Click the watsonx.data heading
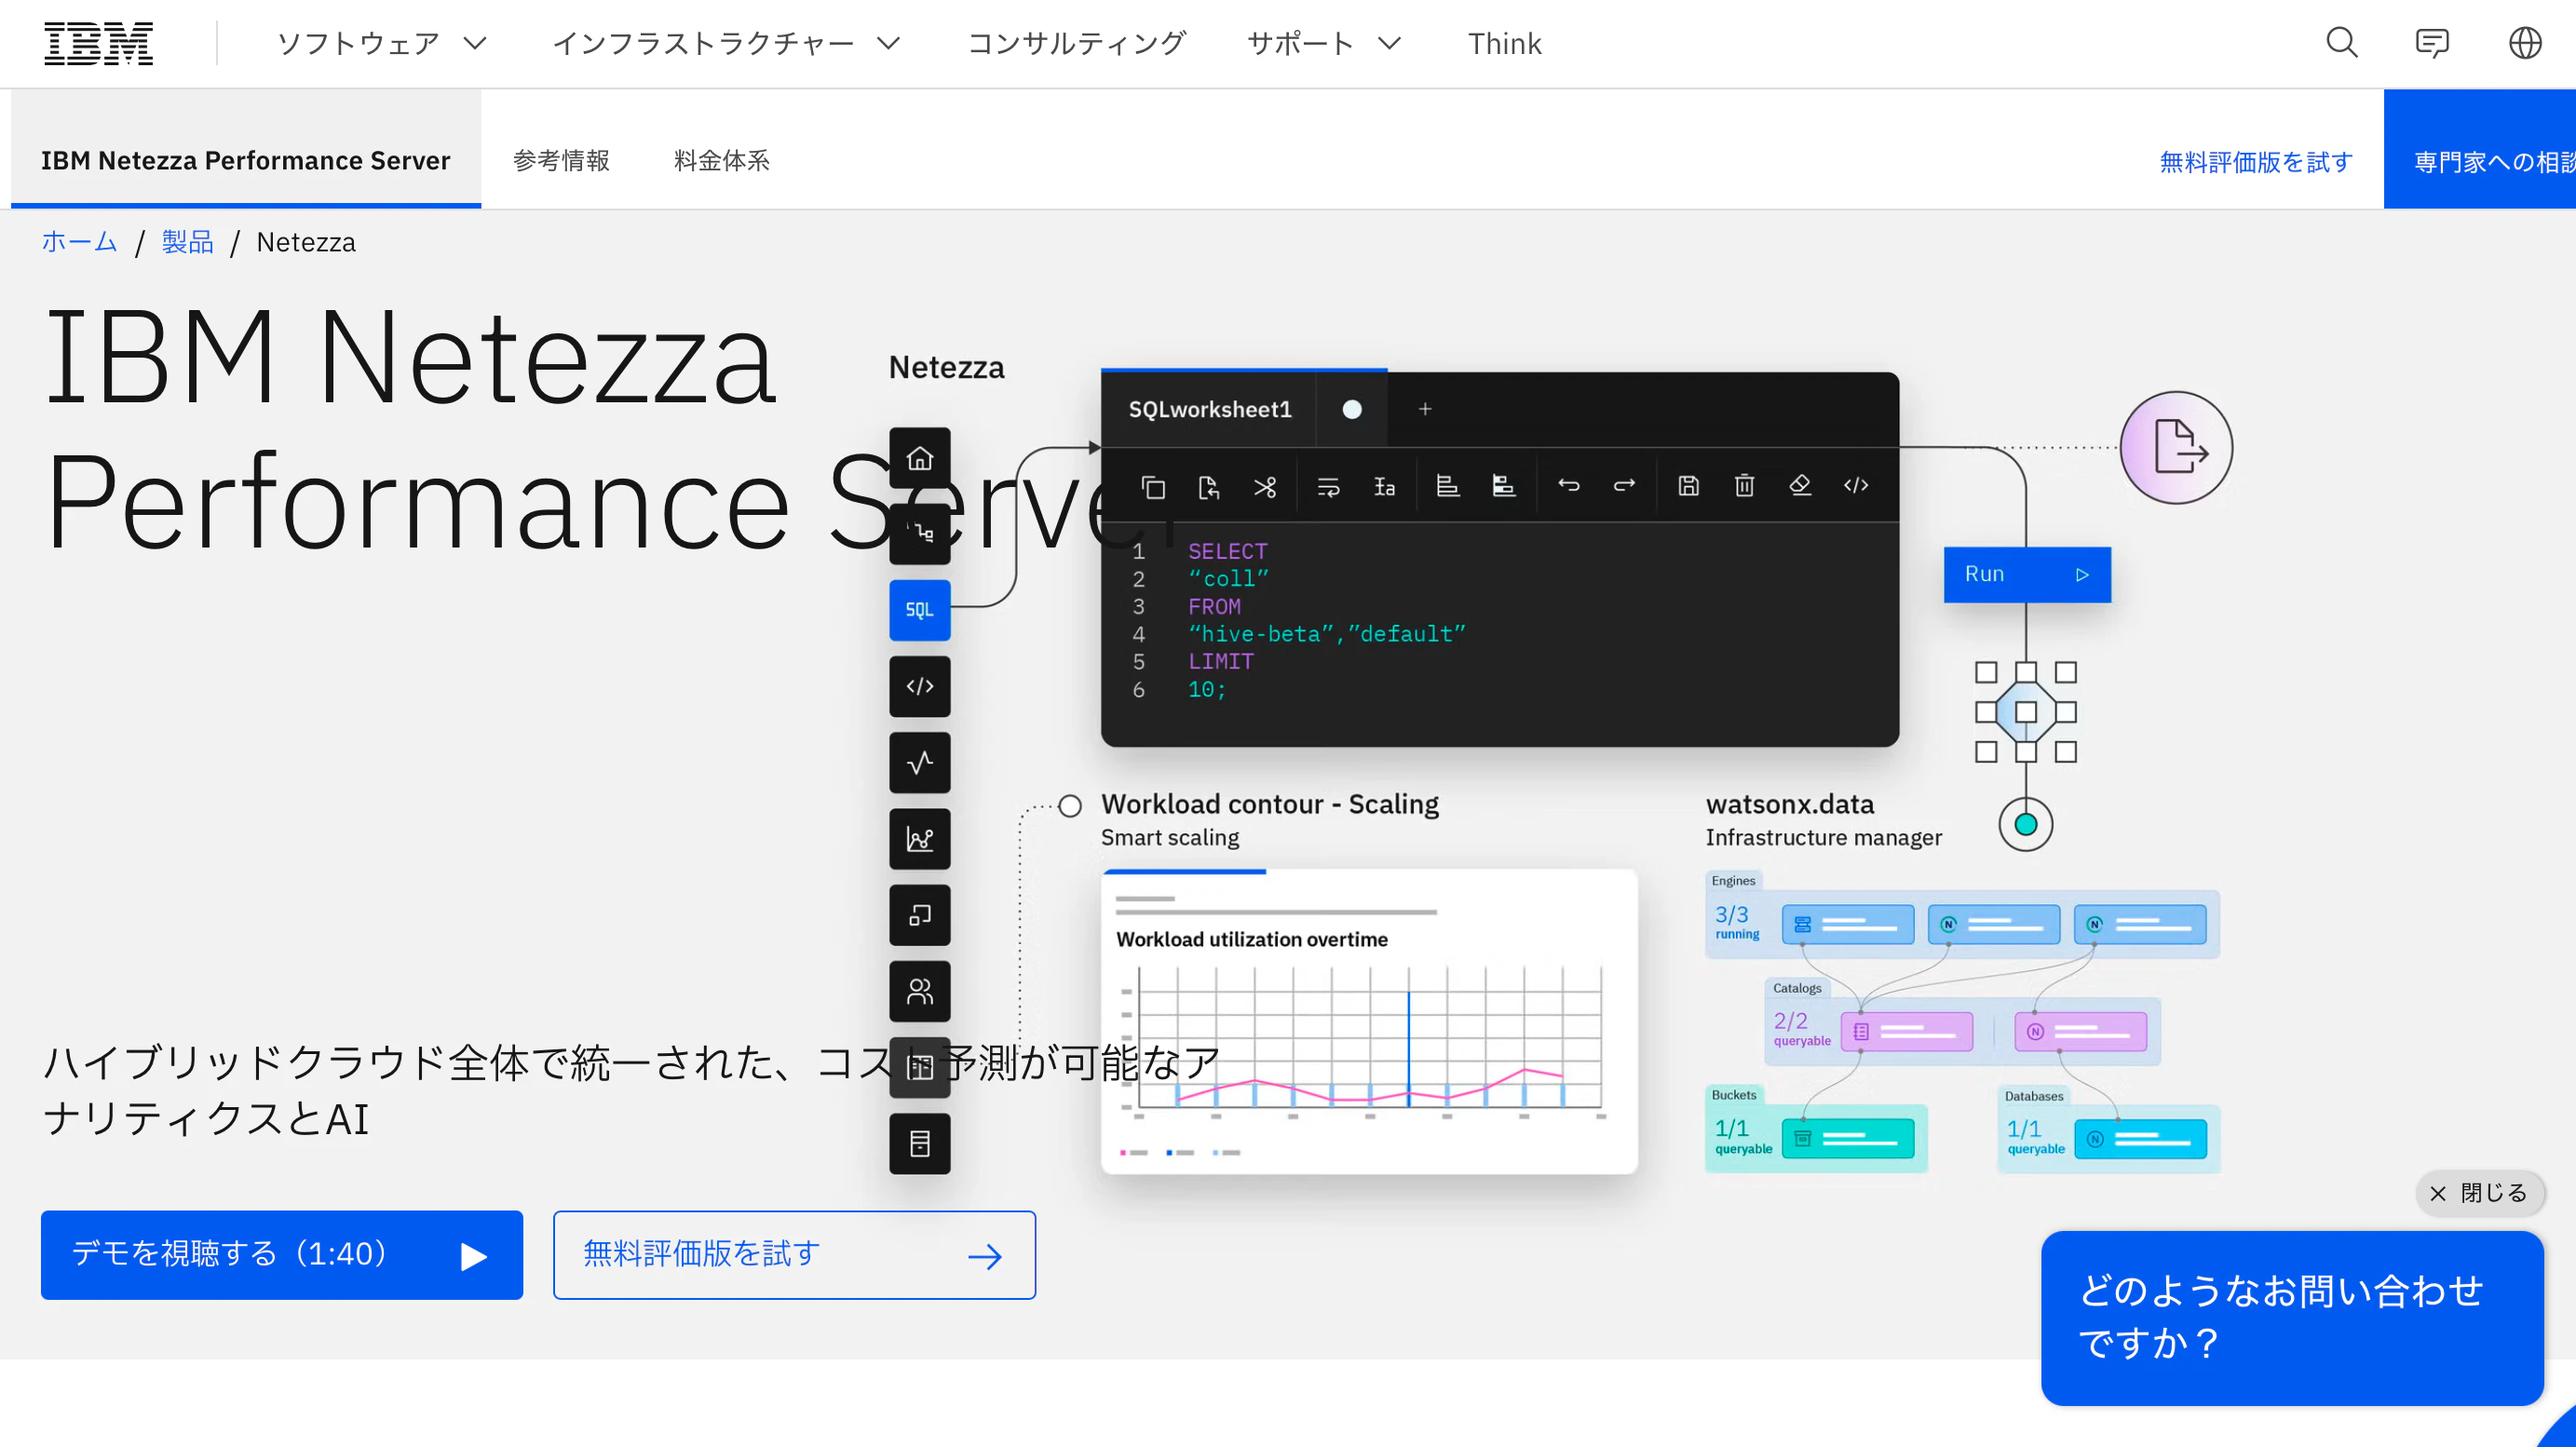The image size is (2576, 1447). point(1789,804)
